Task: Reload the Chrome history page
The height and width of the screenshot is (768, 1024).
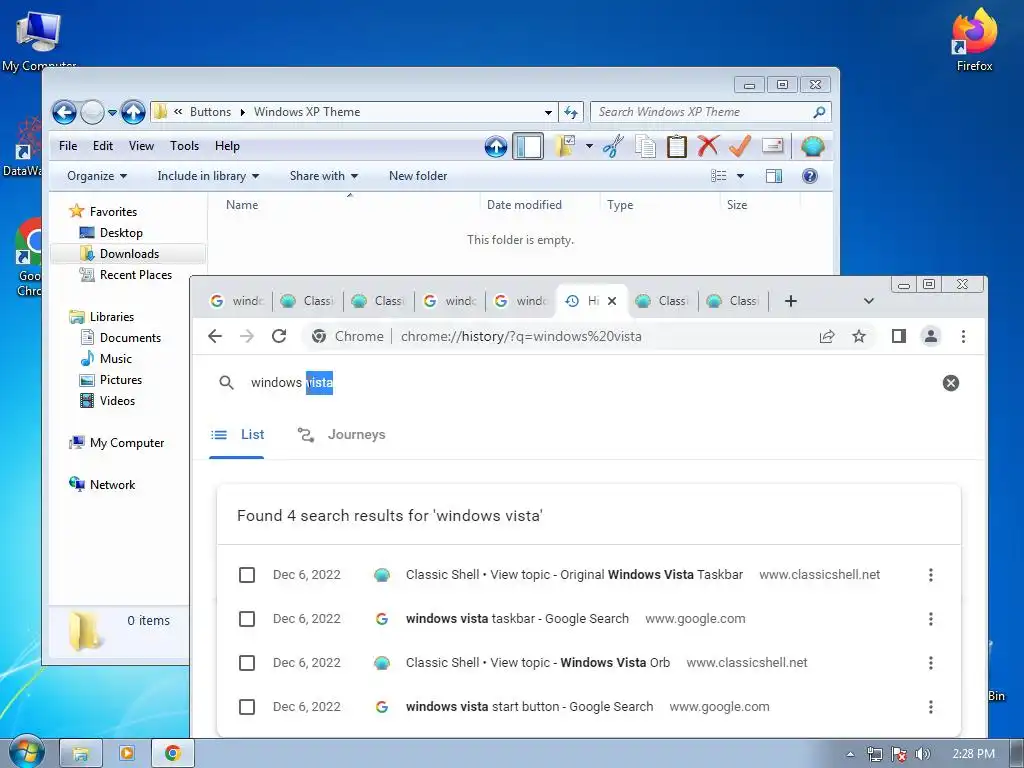Action: click(x=279, y=336)
